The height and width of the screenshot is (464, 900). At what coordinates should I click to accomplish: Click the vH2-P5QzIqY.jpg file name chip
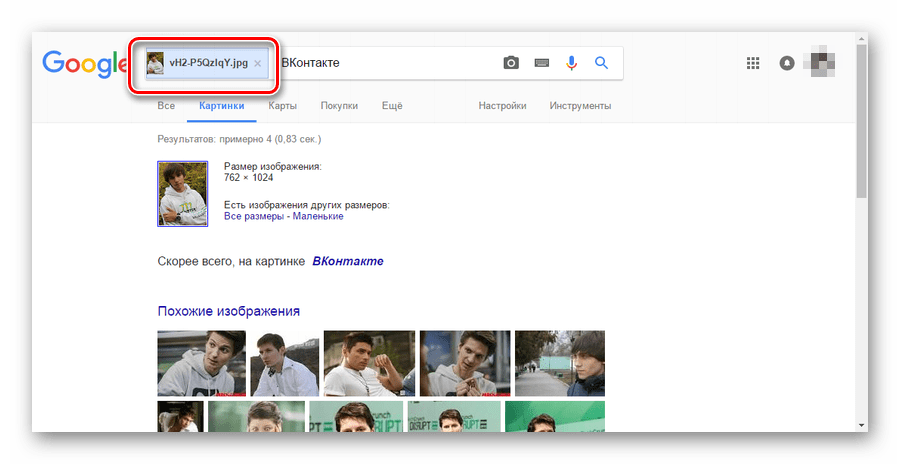tap(208, 63)
